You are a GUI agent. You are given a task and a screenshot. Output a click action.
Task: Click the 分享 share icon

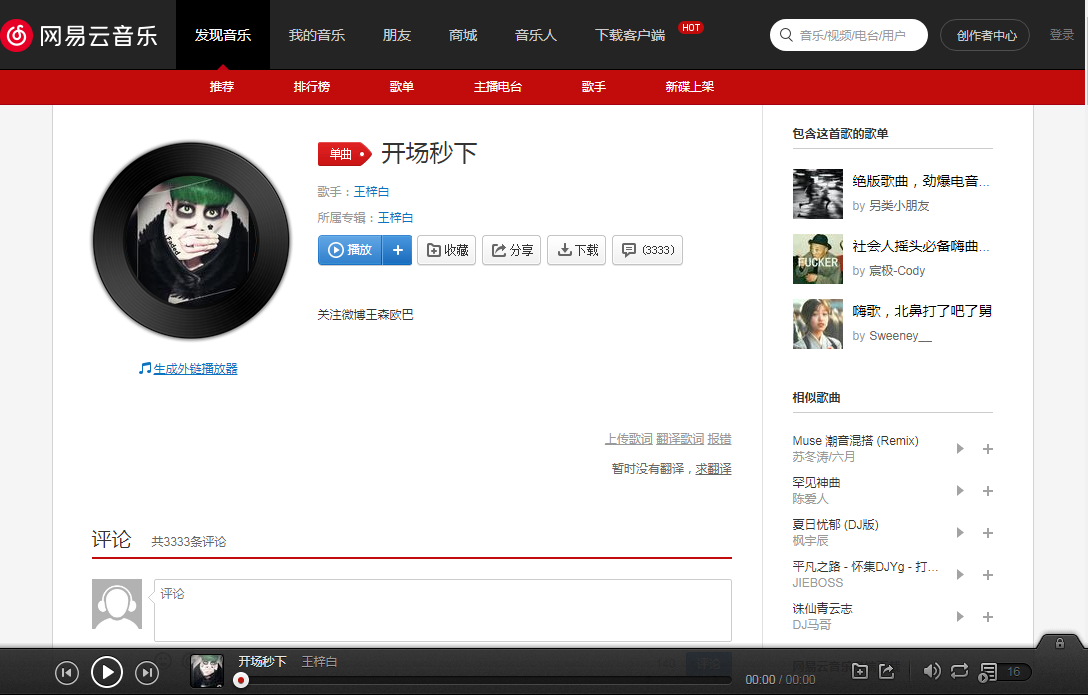point(498,250)
